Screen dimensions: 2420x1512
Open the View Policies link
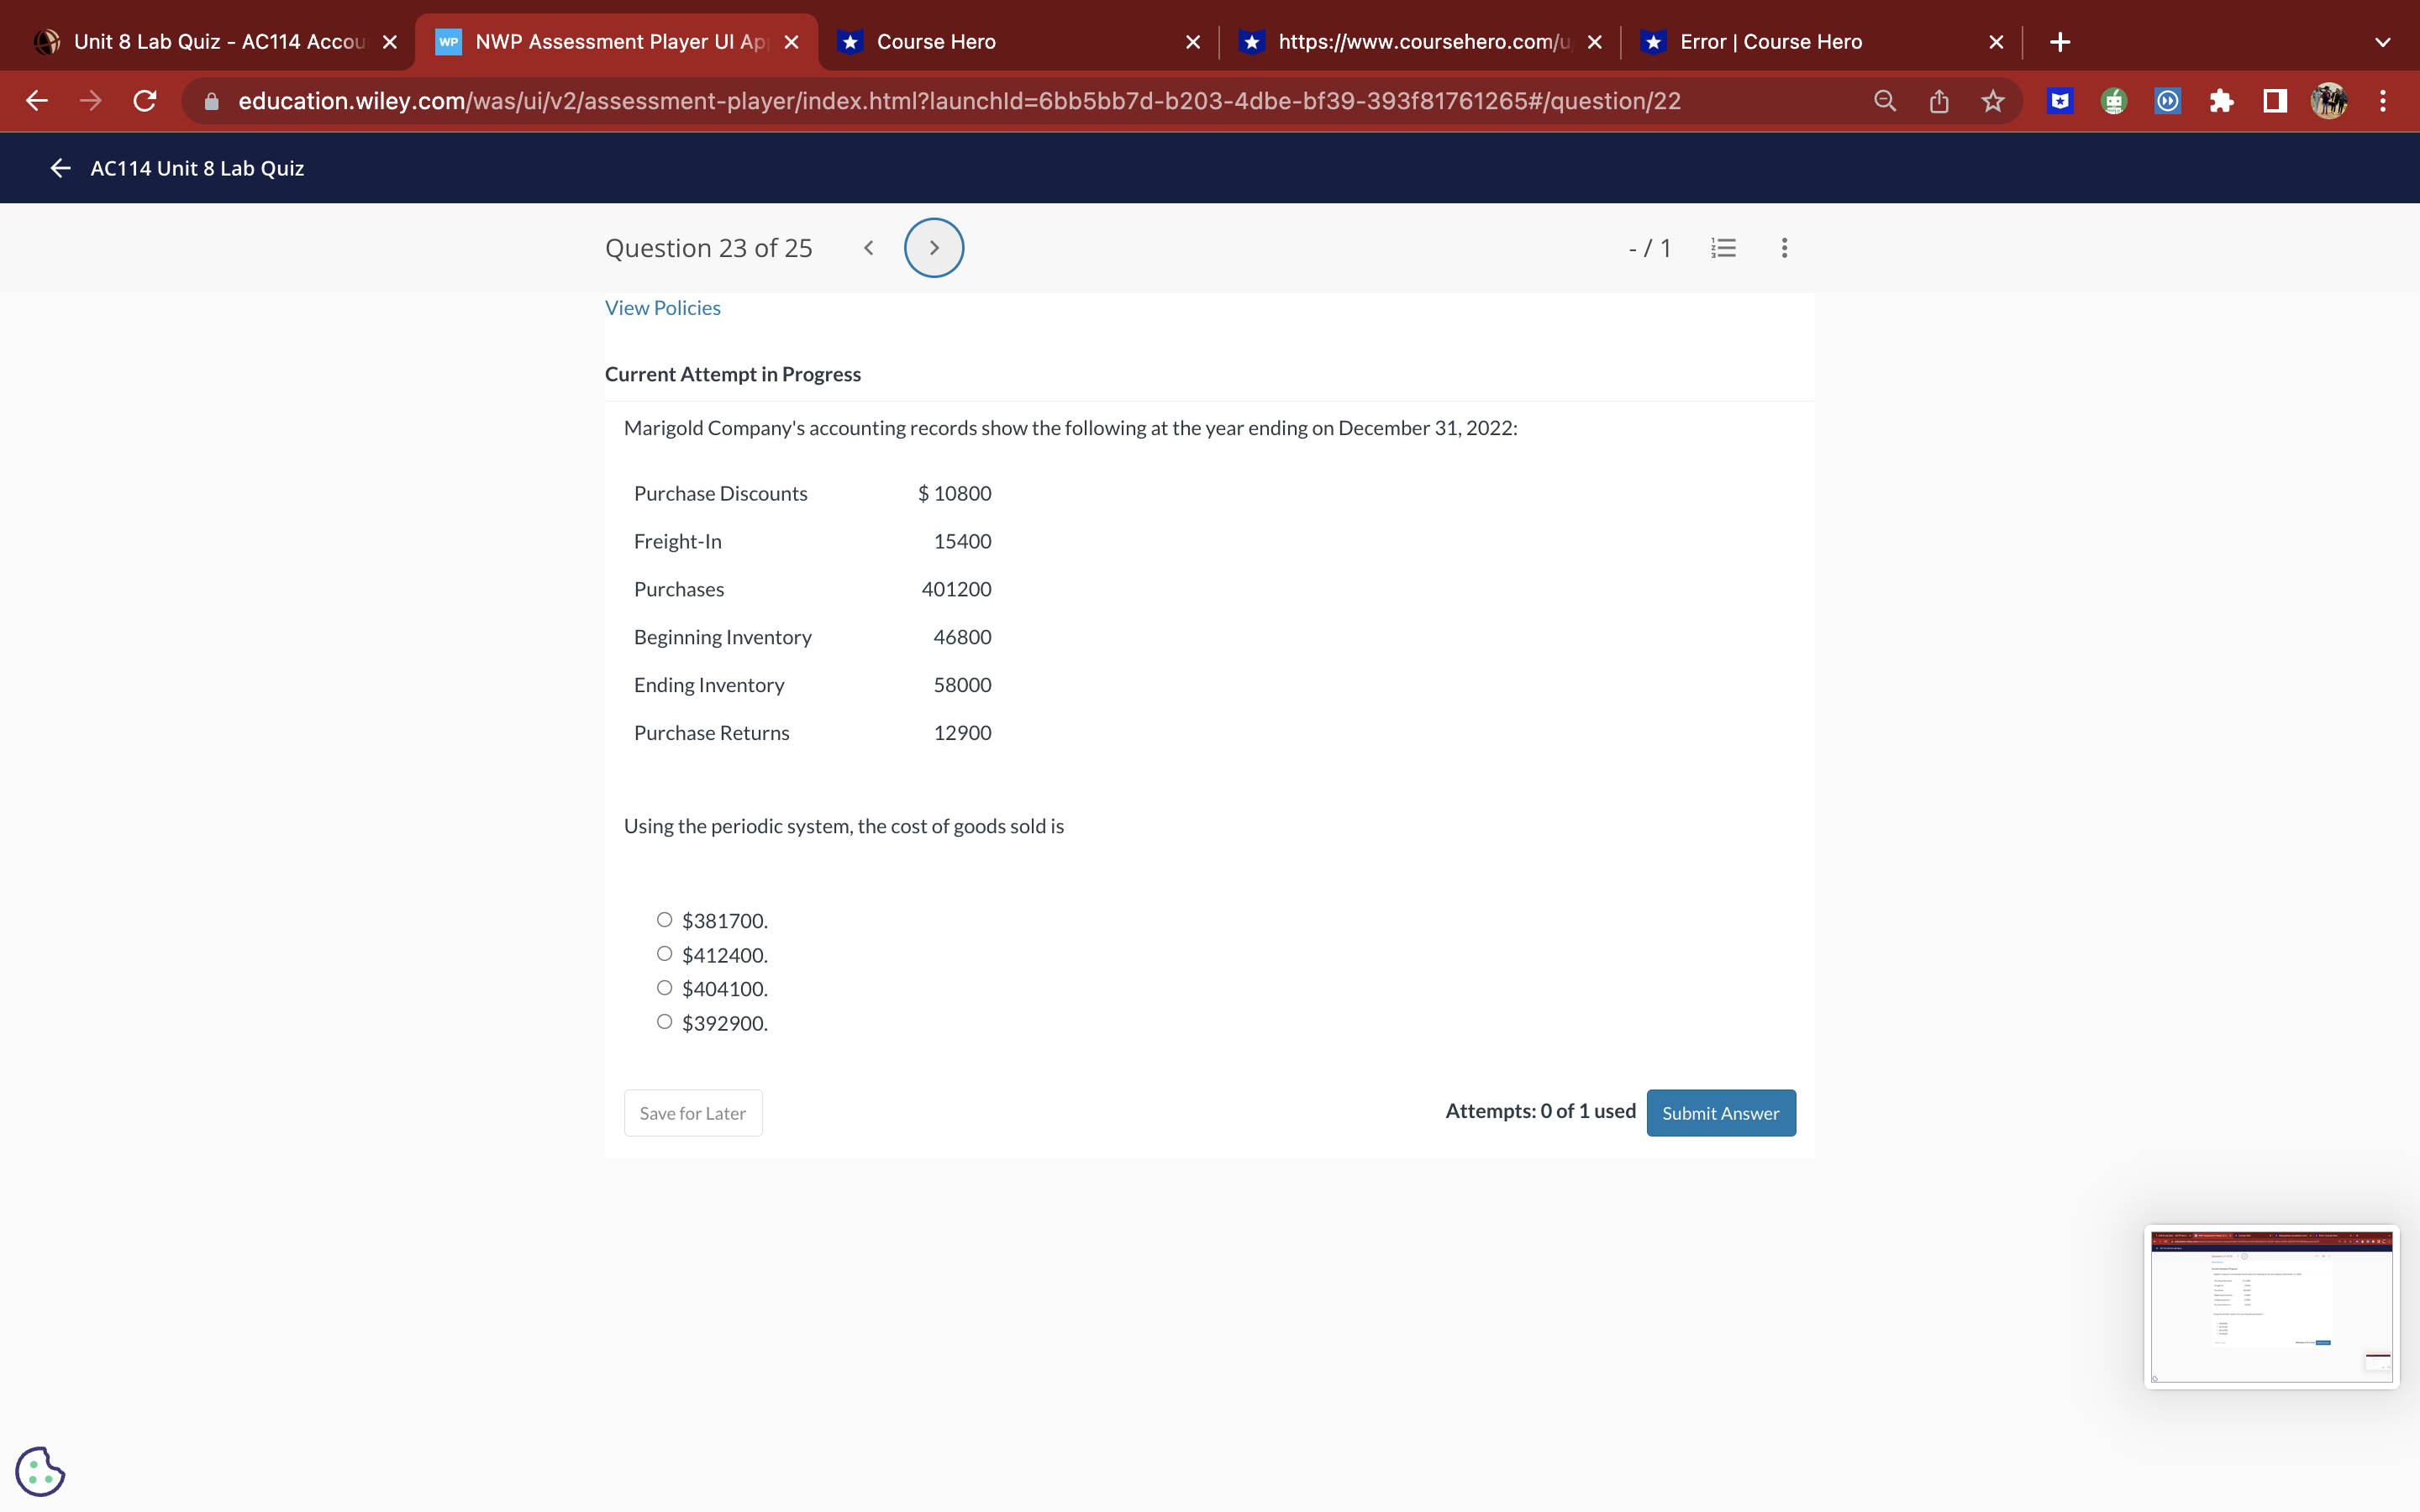click(x=662, y=308)
